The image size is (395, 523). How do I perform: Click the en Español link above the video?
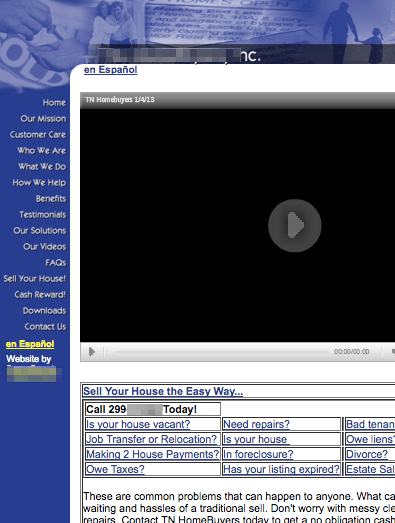pos(110,70)
